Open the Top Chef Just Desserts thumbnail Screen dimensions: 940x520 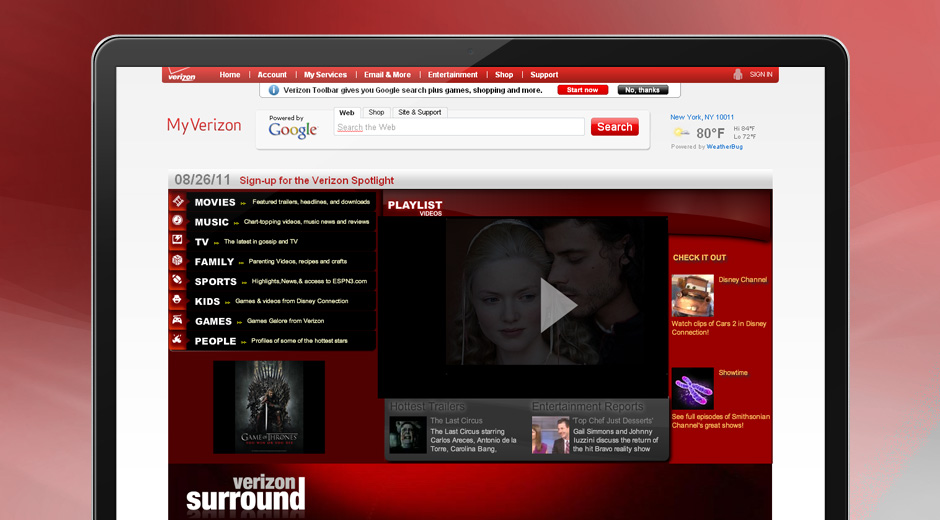[550, 435]
